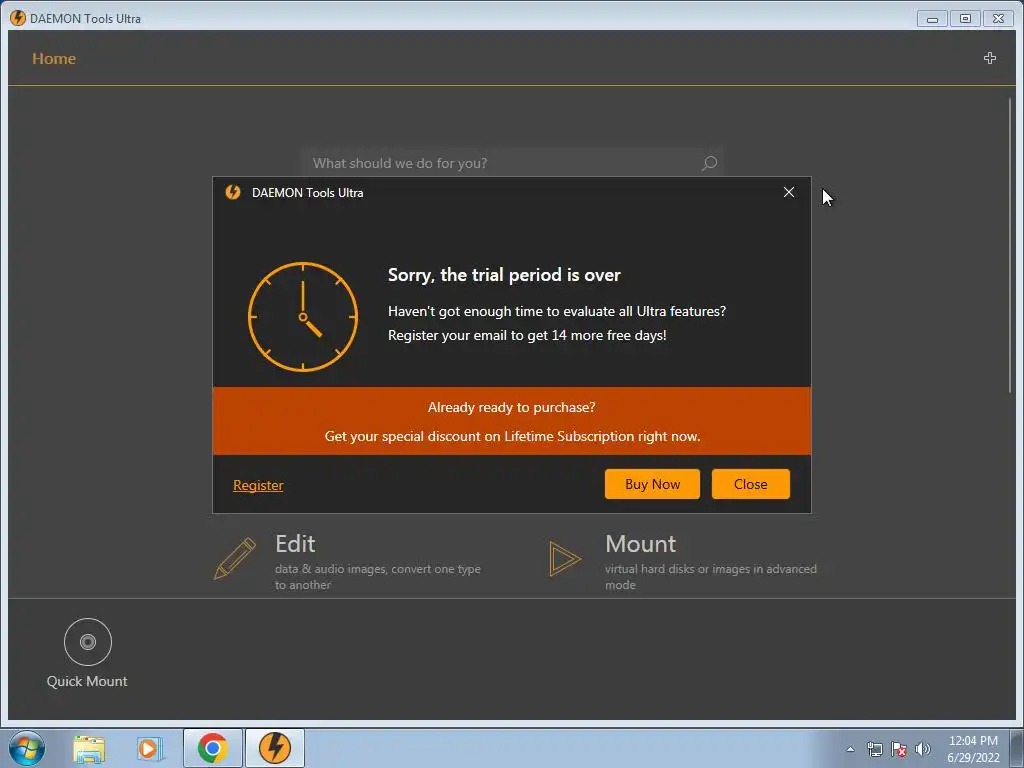Open the Register link

coord(258,485)
